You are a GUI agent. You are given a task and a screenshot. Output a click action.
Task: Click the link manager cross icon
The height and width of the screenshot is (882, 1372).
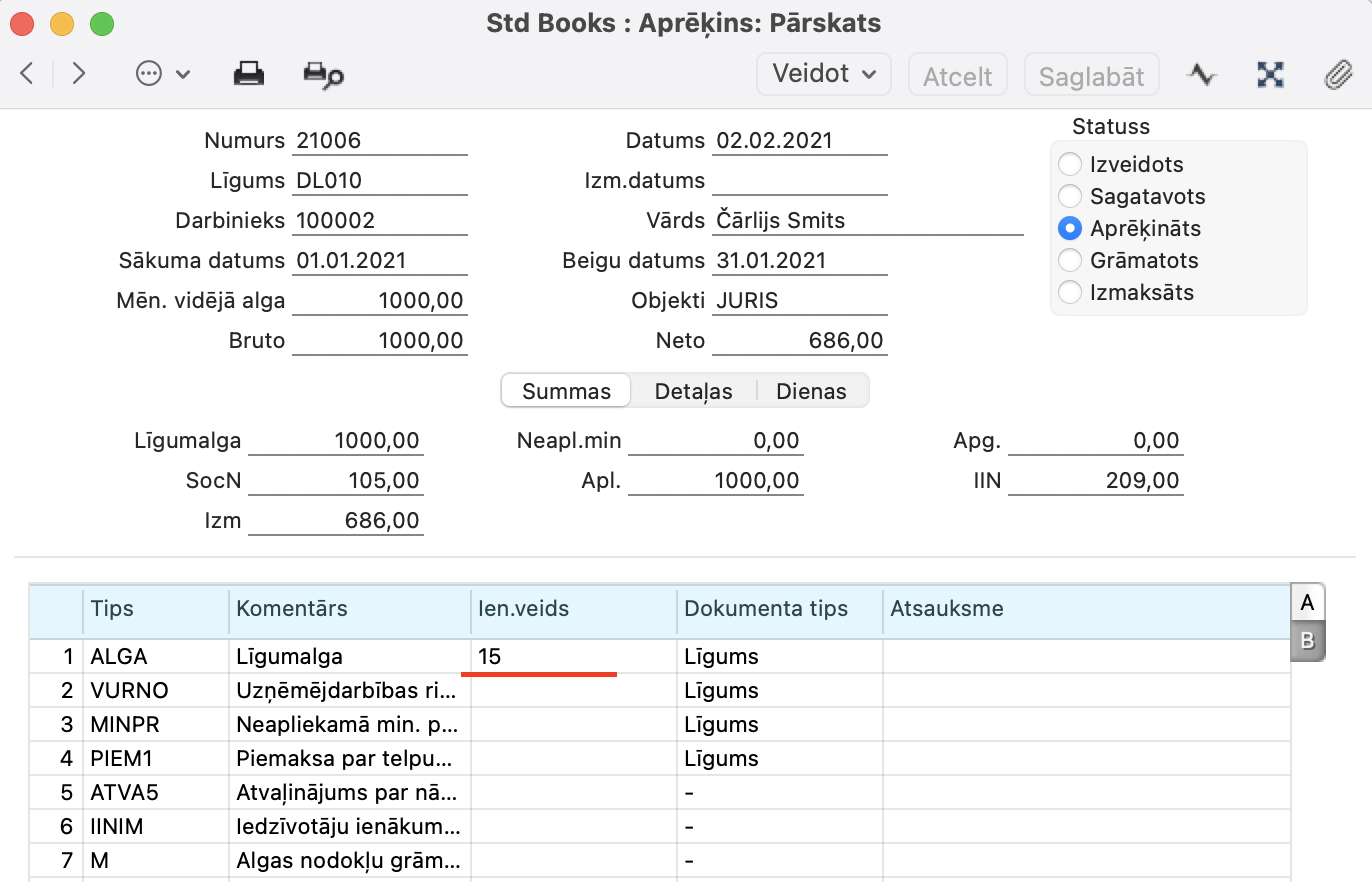pos(1270,75)
